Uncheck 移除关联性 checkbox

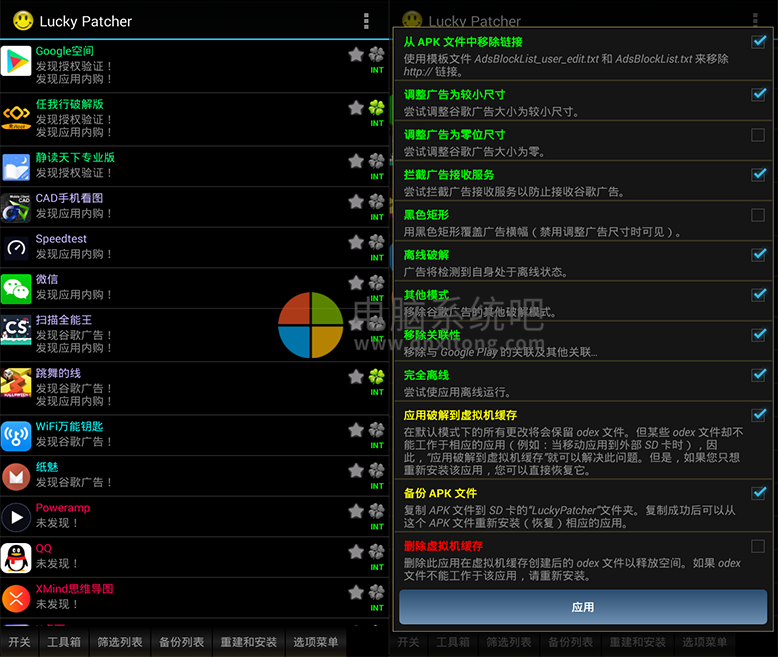[x=758, y=335]
